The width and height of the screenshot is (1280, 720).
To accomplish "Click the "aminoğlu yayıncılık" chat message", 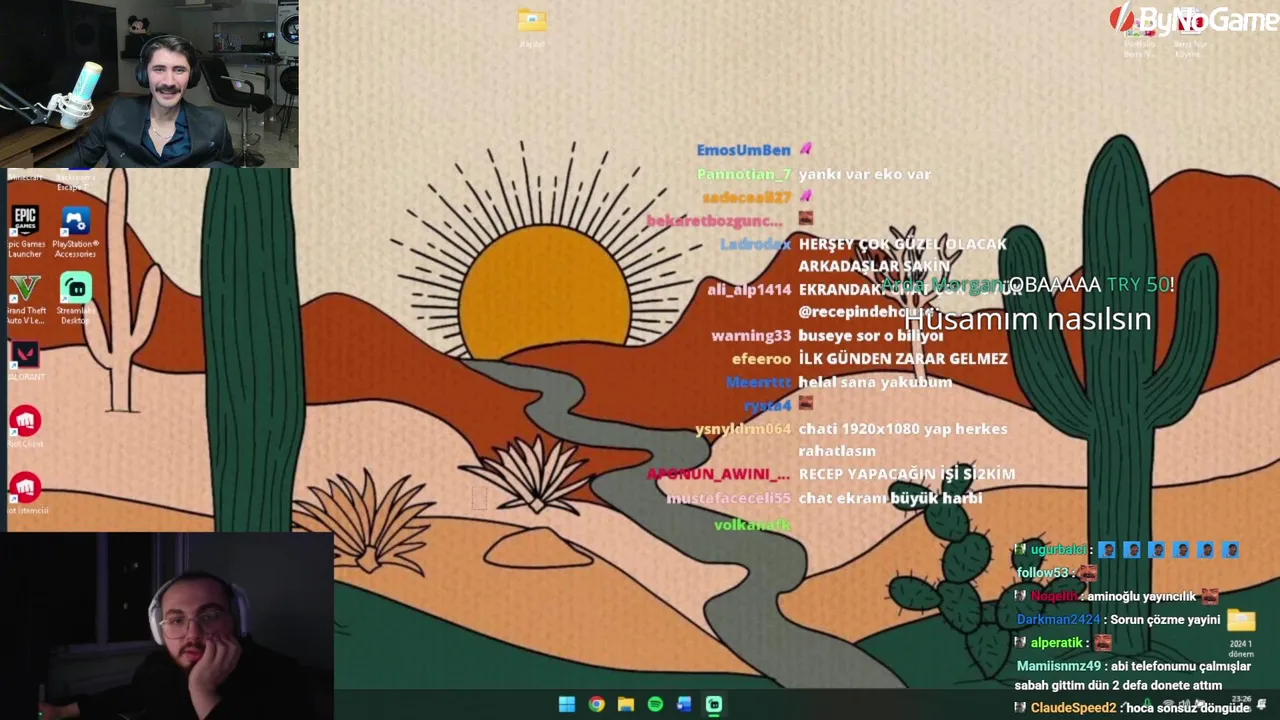I will coord(1141,596).
